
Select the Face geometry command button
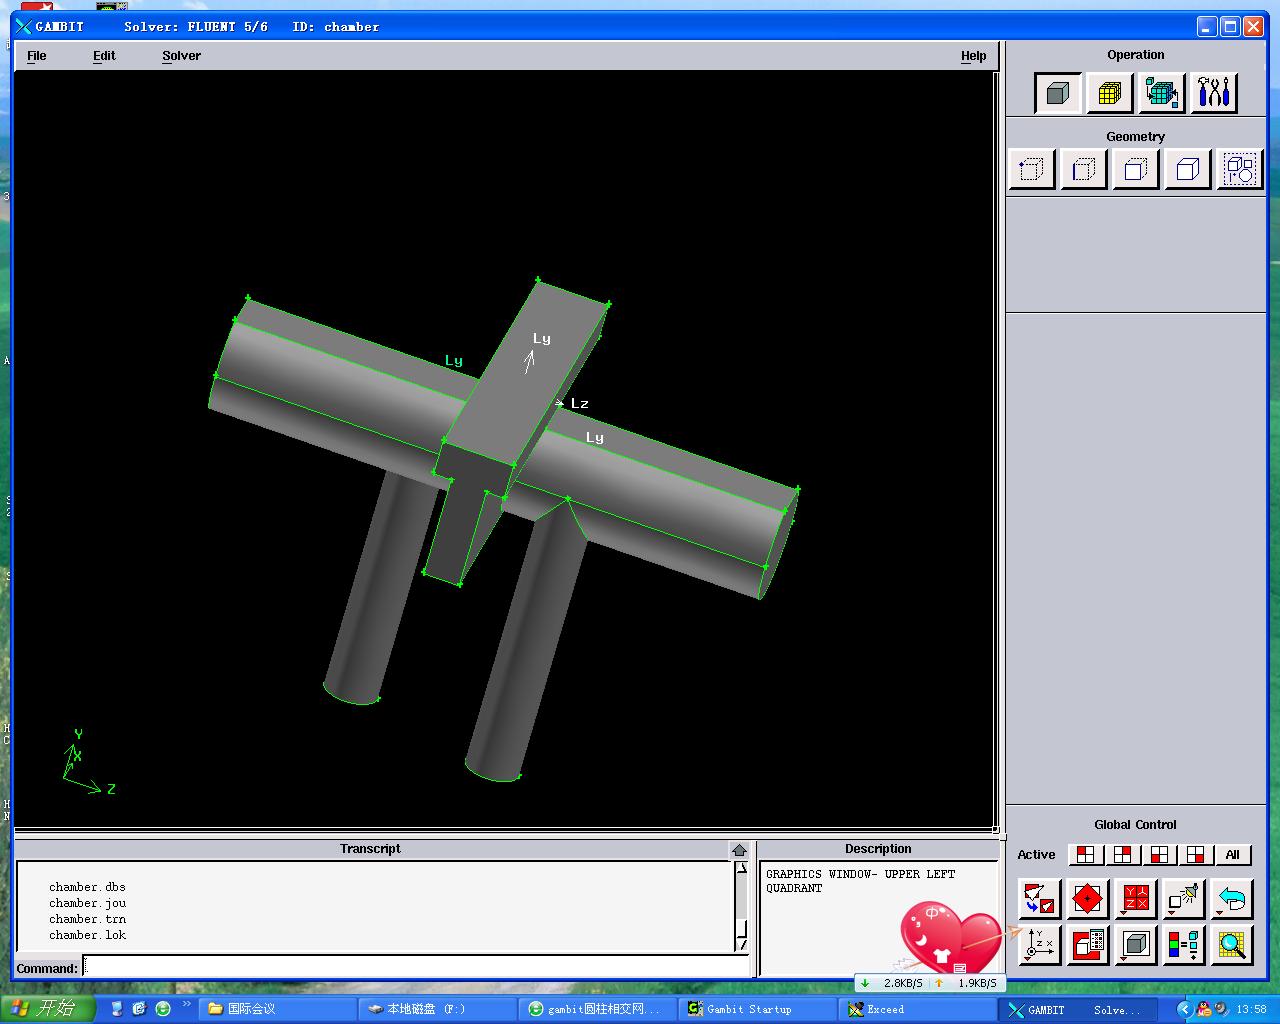coord(1135,169)
